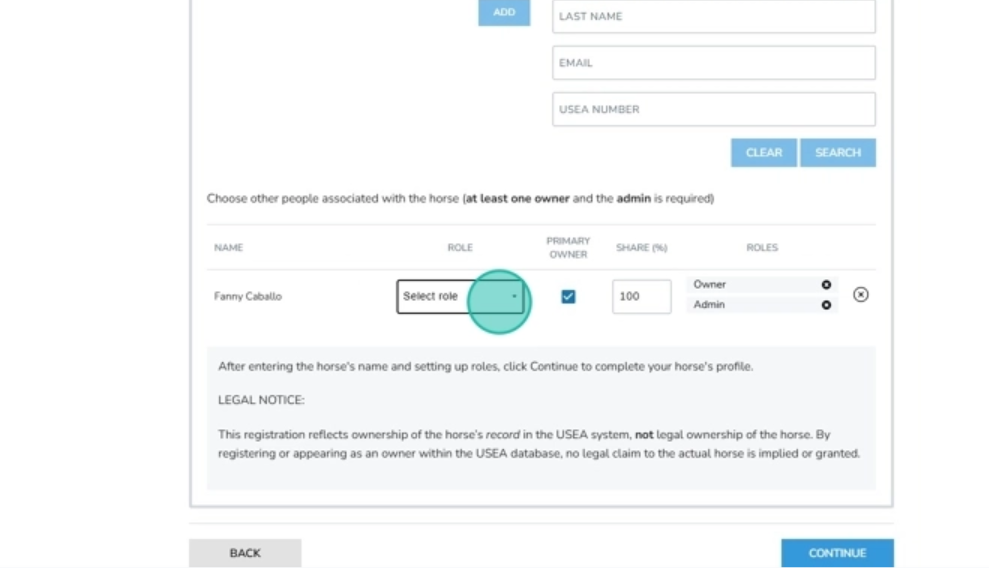Click the Fanny Caballo name

tap(248, 296)
